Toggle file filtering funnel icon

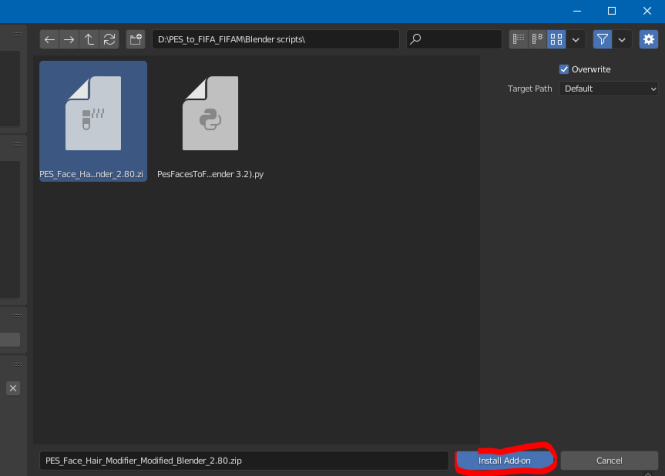[x=602, y=39]
